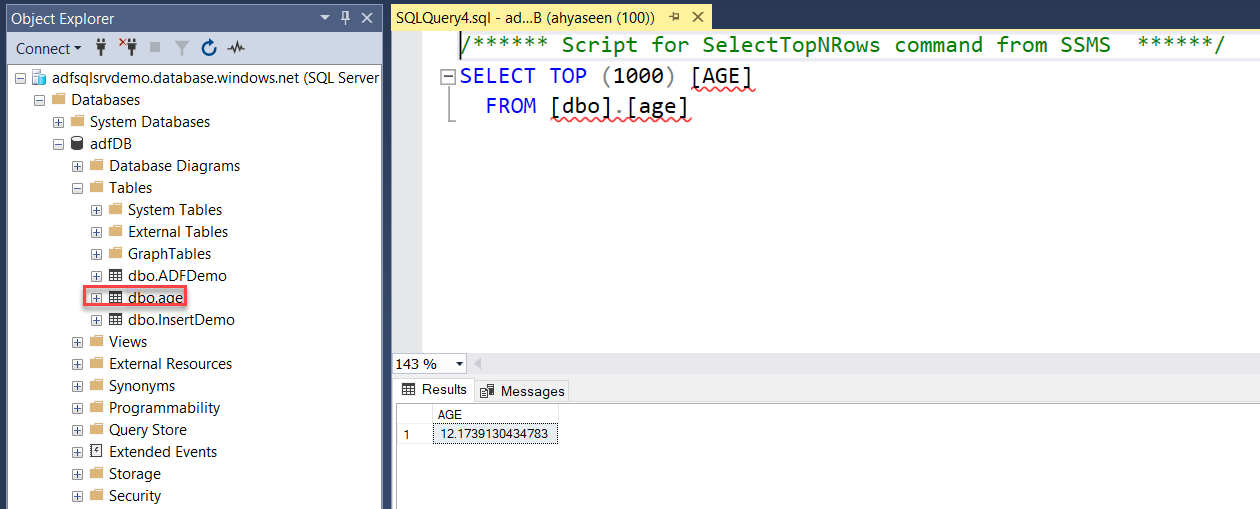Select the Extended Events node

[x=163, y=452]
